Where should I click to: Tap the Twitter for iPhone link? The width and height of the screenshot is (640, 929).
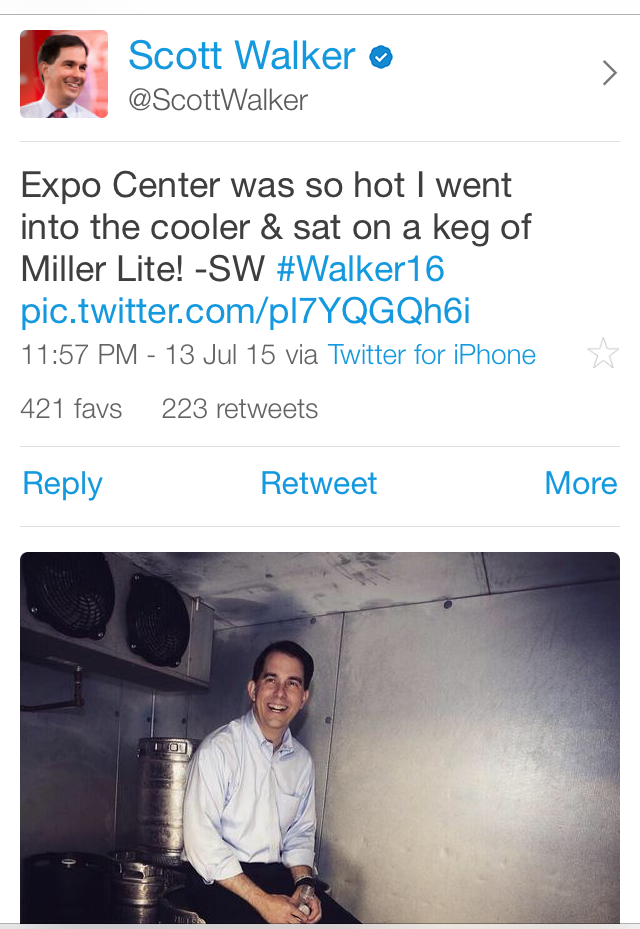432,355
